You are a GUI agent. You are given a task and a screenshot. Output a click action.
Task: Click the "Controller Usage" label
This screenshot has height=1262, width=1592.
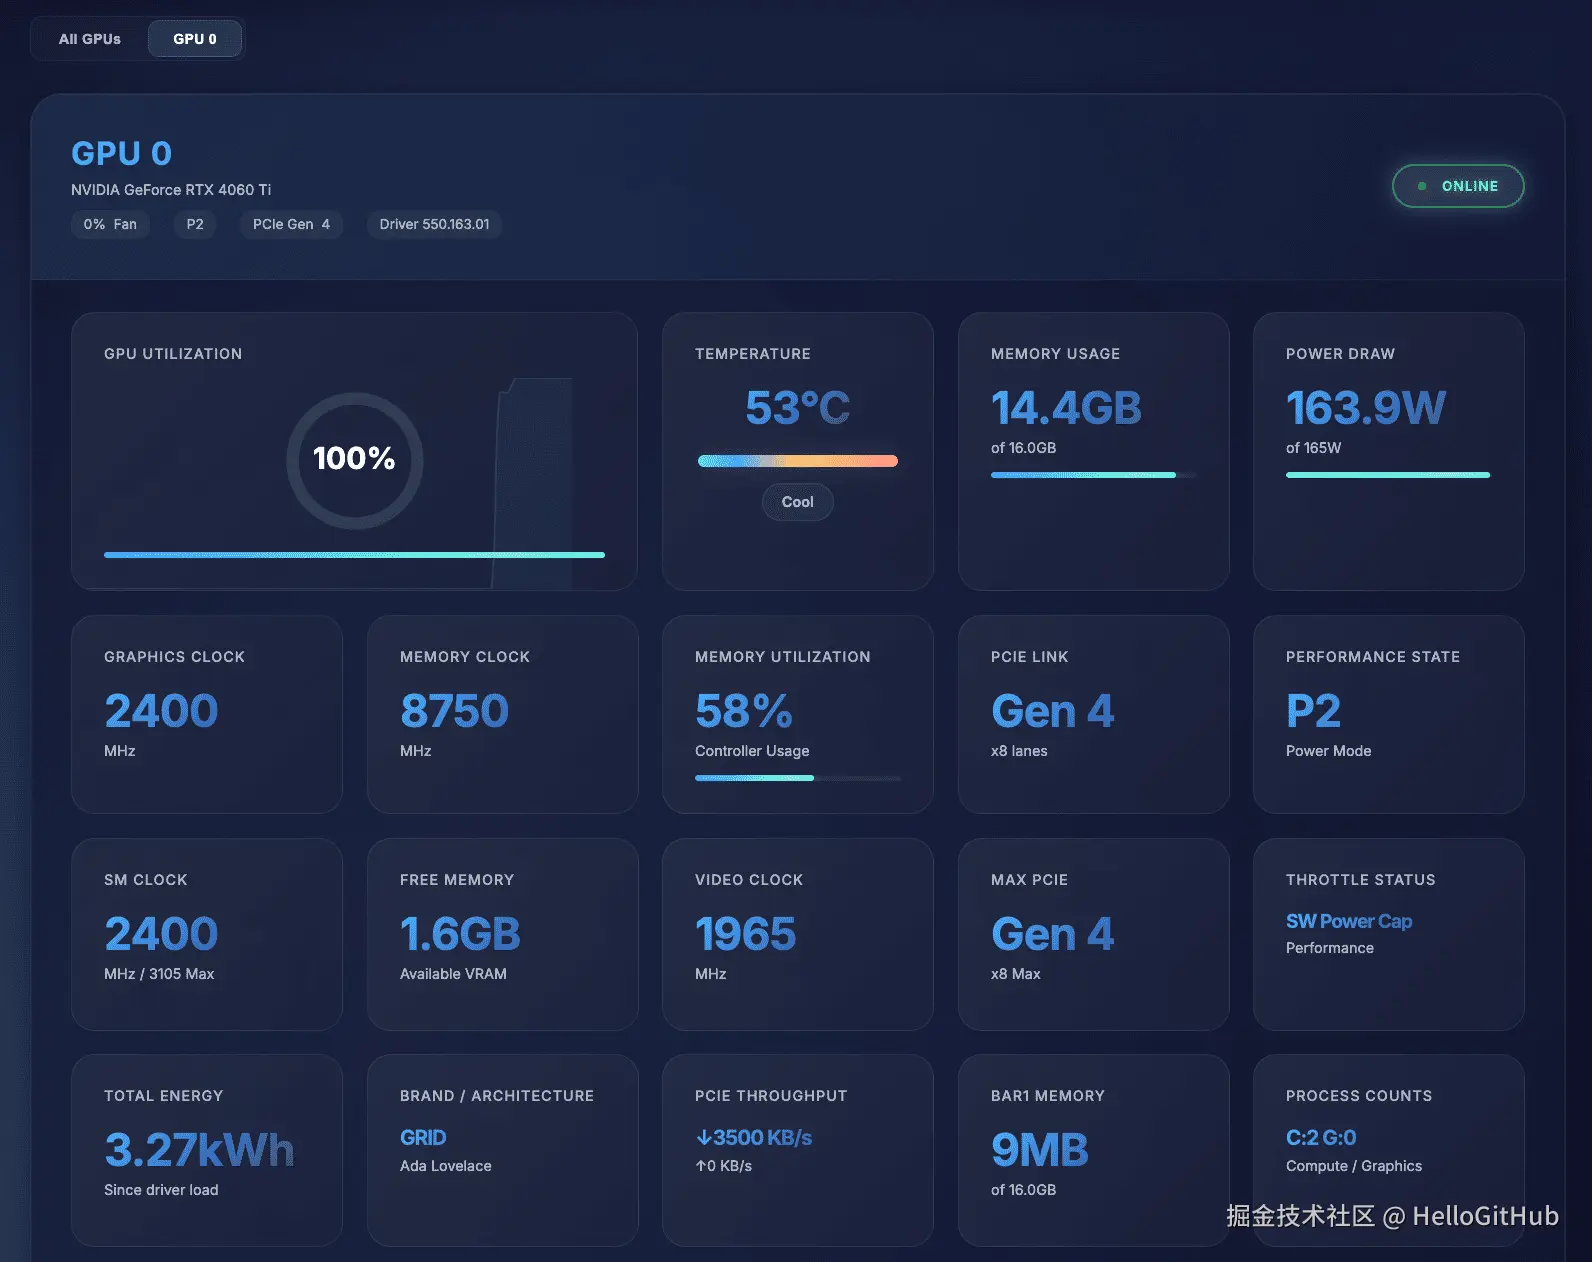click(x=752, y=751)
